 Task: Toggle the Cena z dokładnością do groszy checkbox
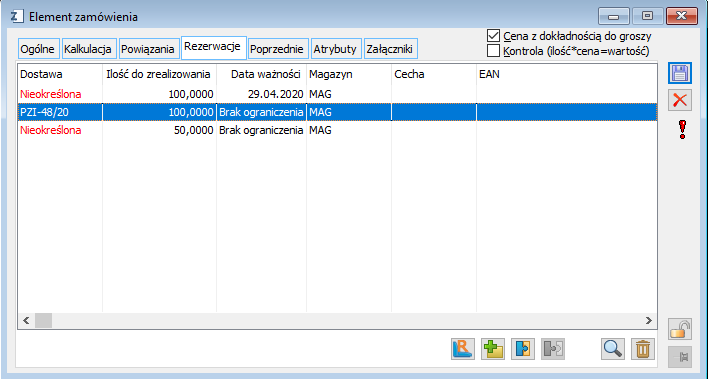pos(493,36)
